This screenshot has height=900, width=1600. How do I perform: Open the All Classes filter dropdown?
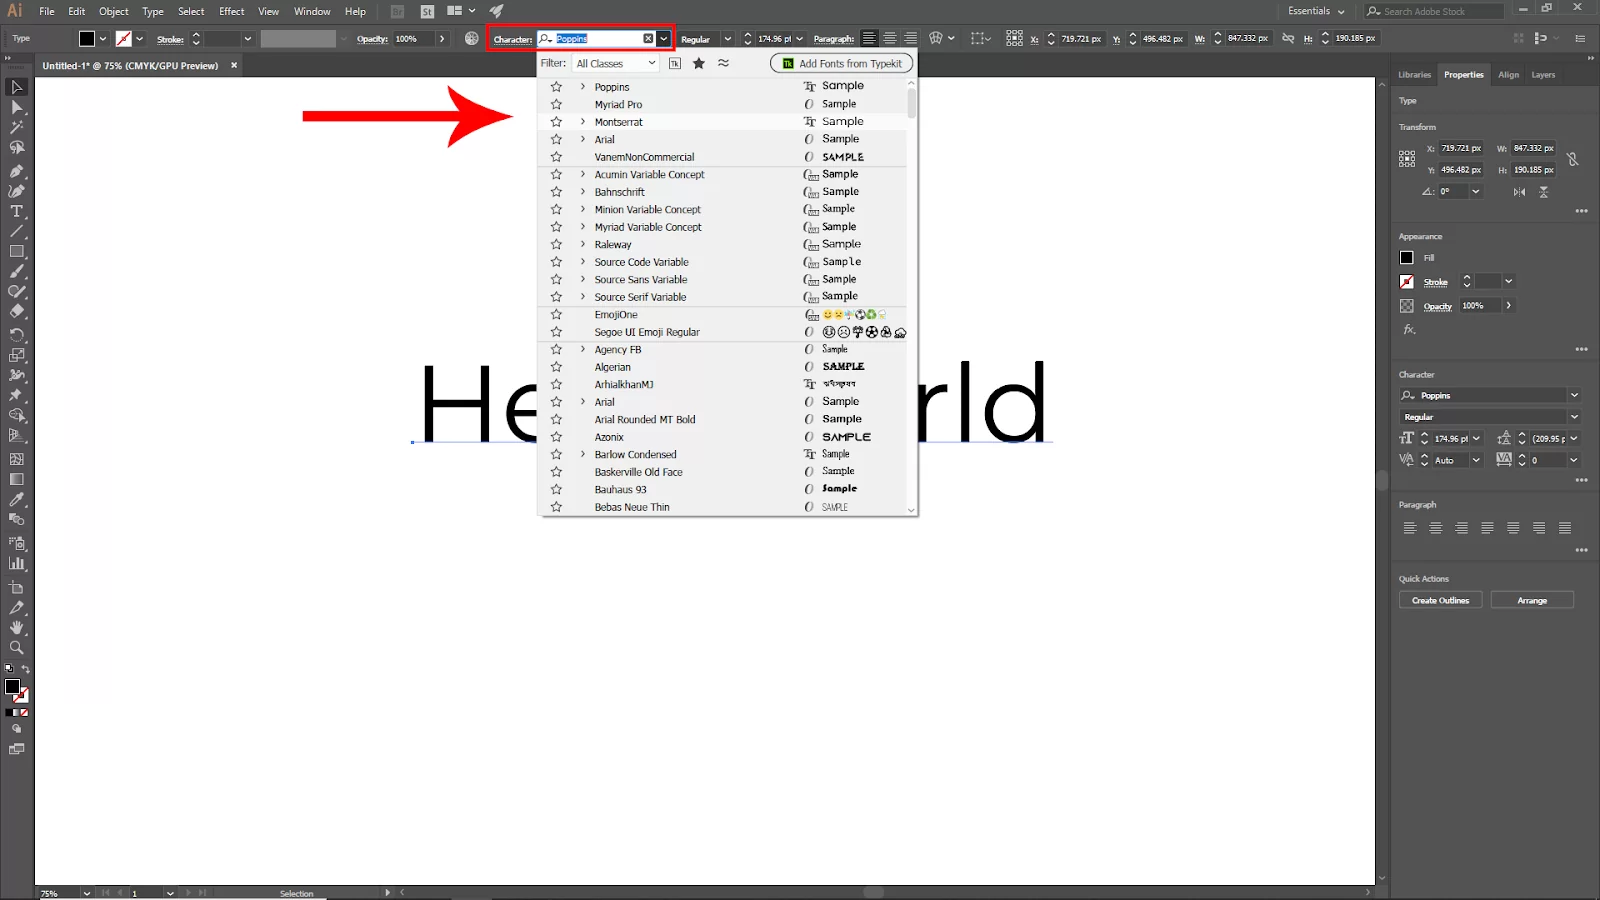(x=615, y=63)
